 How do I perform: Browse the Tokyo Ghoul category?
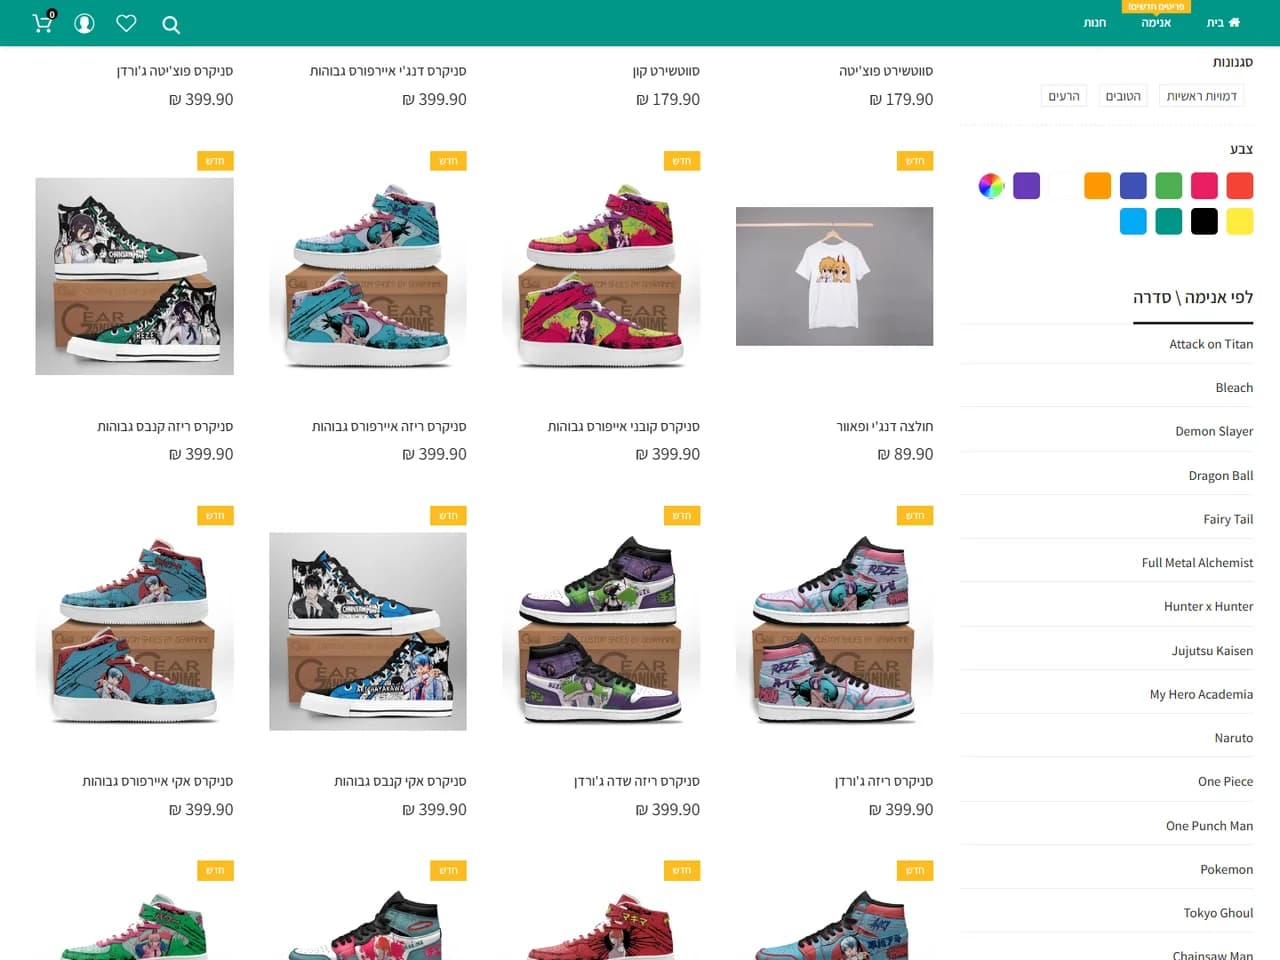(x=1218, y=913)
